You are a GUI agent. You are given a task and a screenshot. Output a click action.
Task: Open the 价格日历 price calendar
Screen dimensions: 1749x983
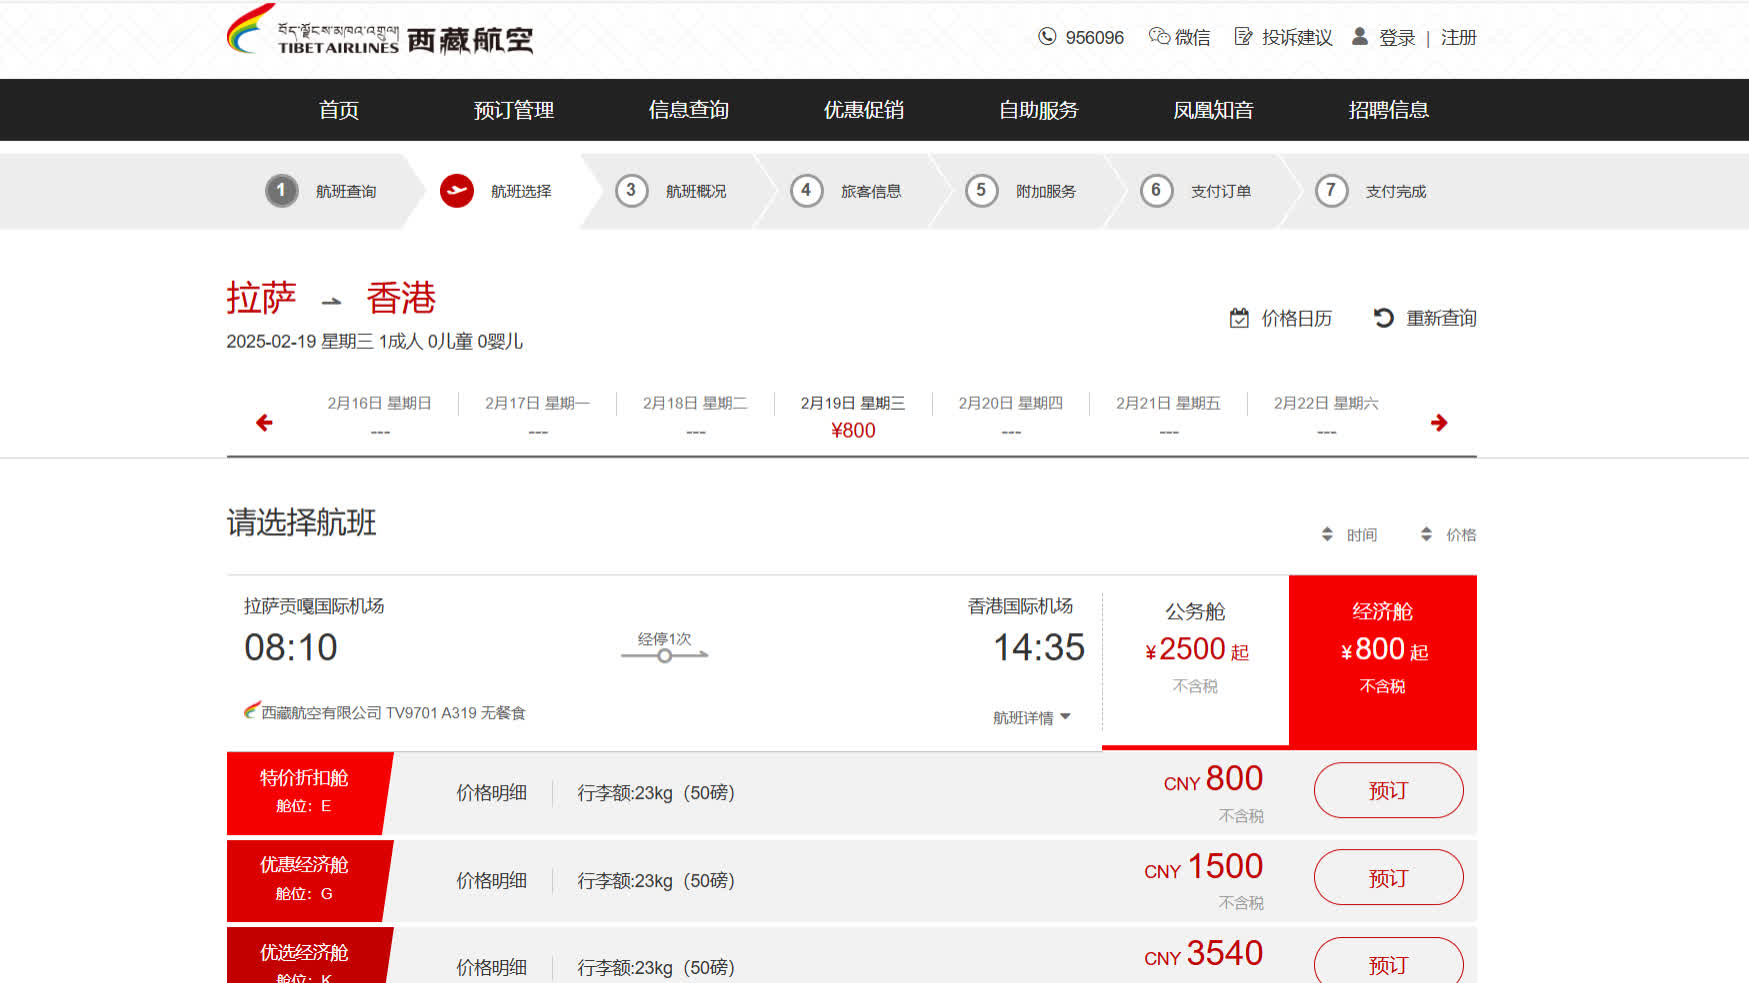pyautogui.click(x=1281, y=318)
